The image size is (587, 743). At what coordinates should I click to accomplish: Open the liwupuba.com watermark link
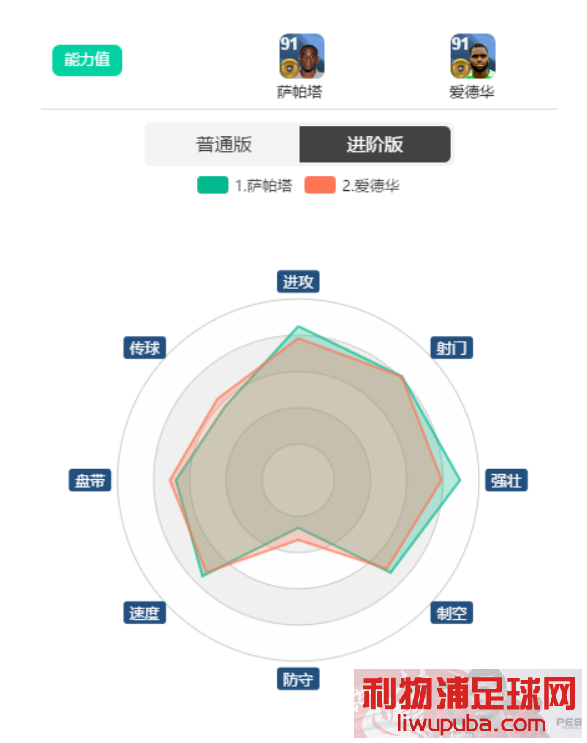click(471, 724)
